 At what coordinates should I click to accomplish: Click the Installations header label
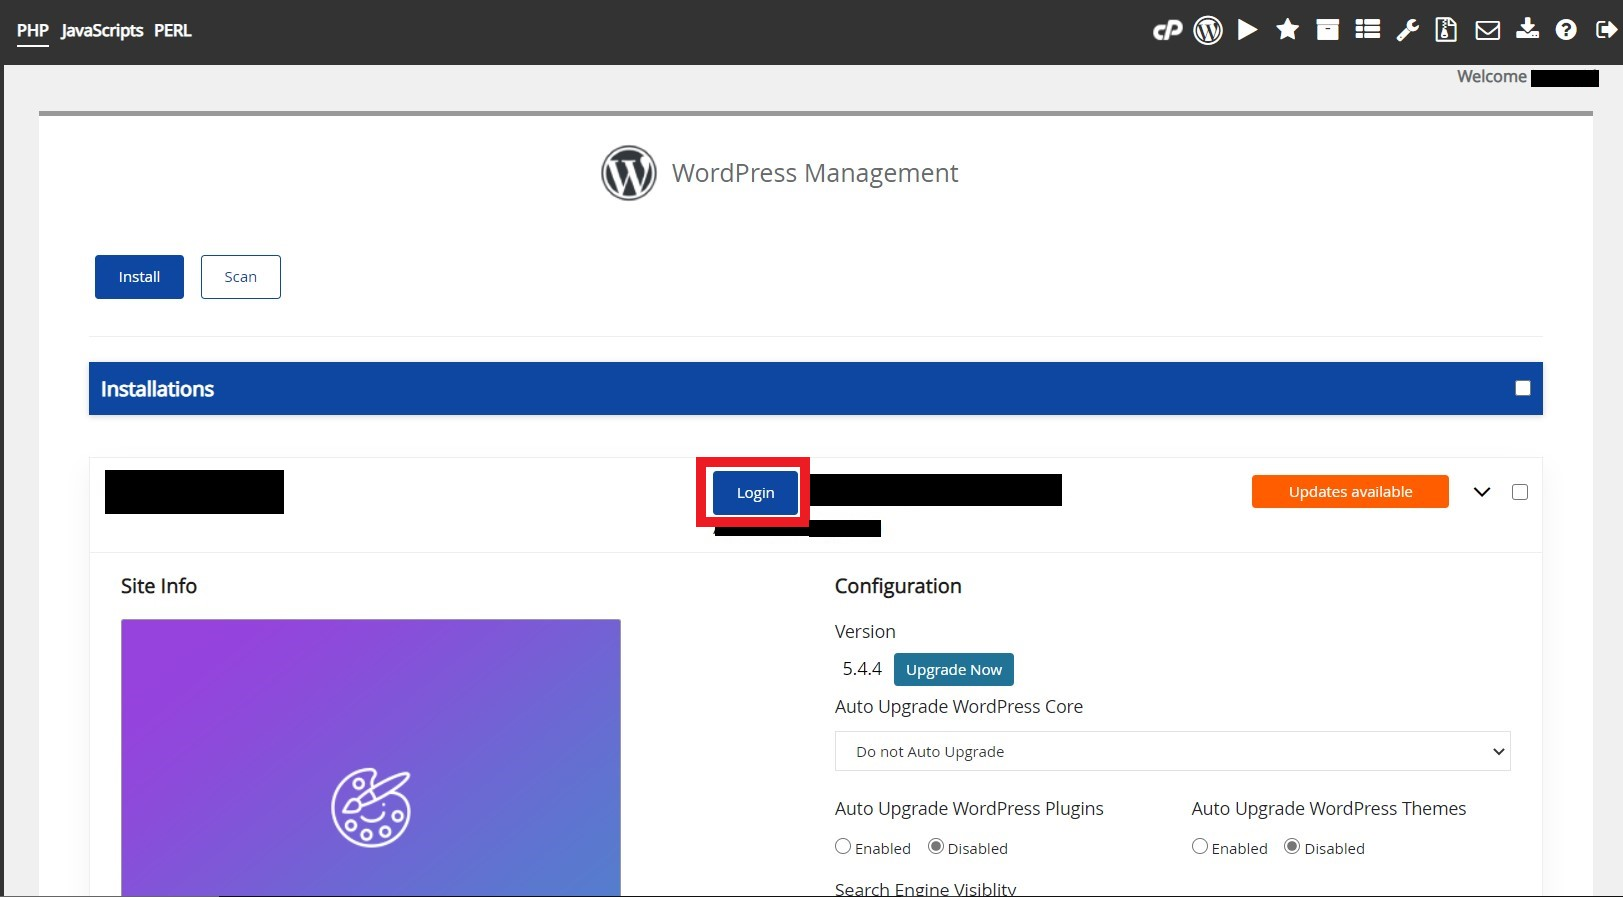point(157,389)
